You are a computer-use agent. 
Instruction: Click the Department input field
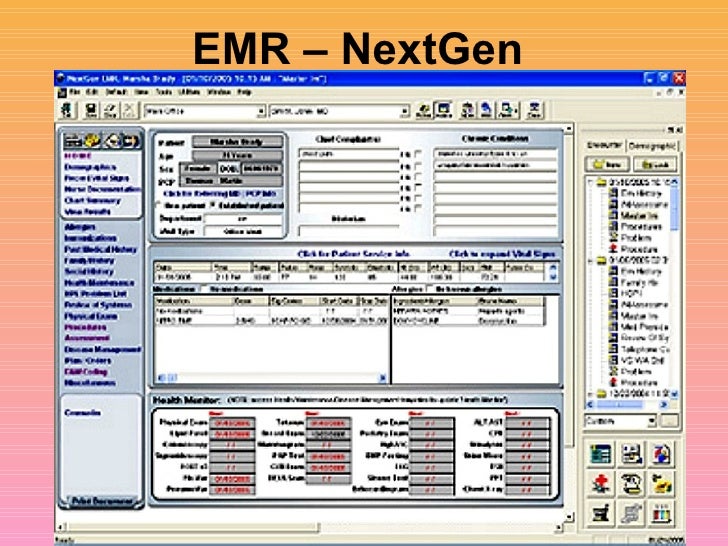[243, 218]
